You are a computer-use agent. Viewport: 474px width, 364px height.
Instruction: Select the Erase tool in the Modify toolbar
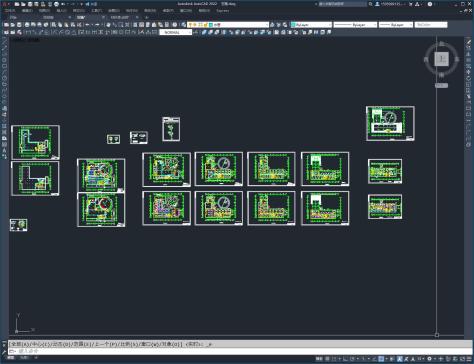coord(468,42)
